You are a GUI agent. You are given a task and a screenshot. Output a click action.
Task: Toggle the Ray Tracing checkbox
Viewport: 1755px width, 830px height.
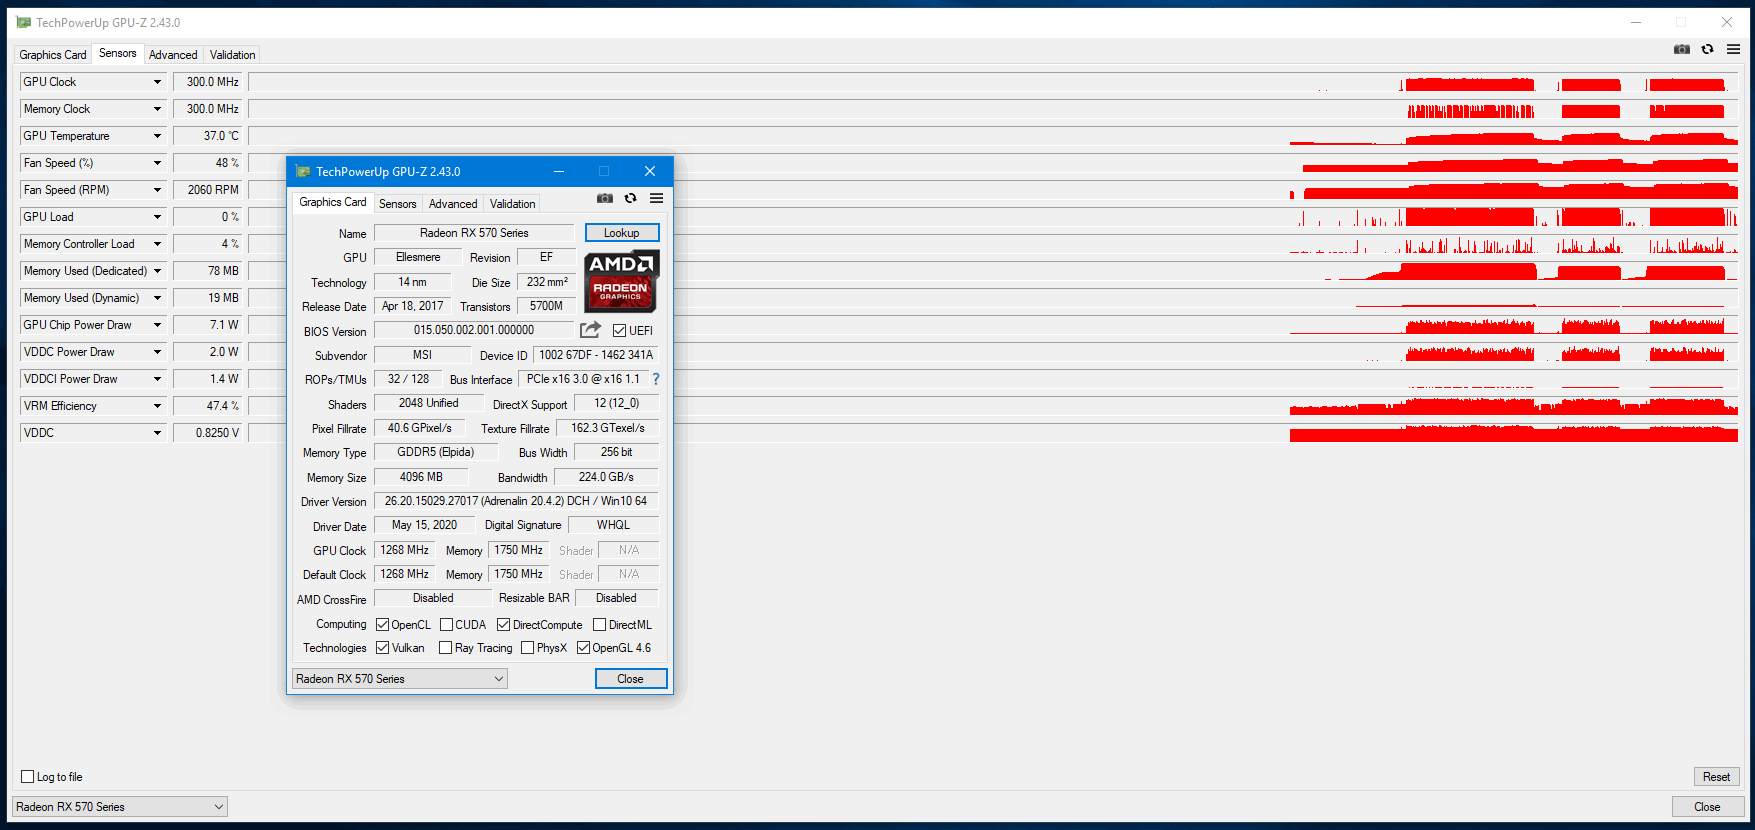[x=445, y=648]
